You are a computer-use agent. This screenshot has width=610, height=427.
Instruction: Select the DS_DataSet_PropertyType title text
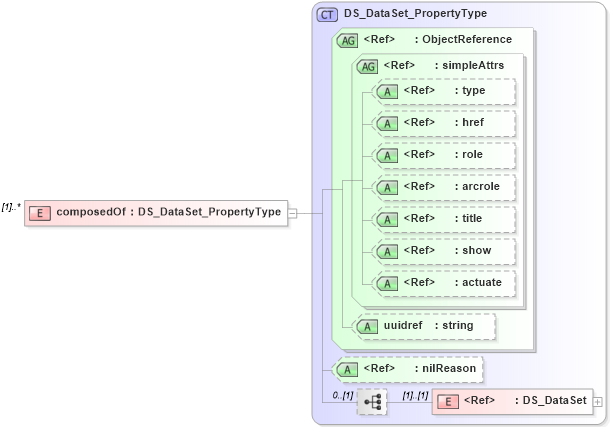pos(415,14)
